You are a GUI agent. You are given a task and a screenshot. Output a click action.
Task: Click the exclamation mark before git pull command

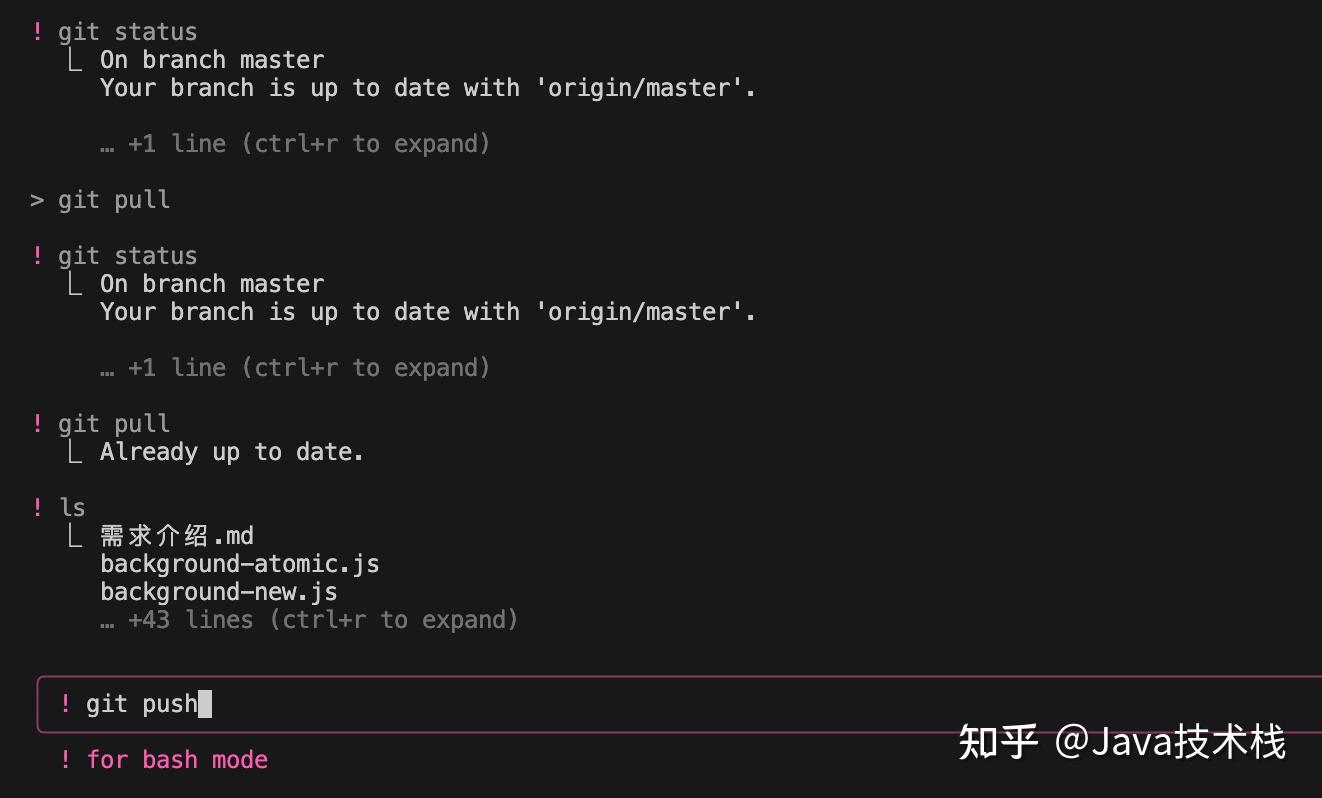(37, 424)
